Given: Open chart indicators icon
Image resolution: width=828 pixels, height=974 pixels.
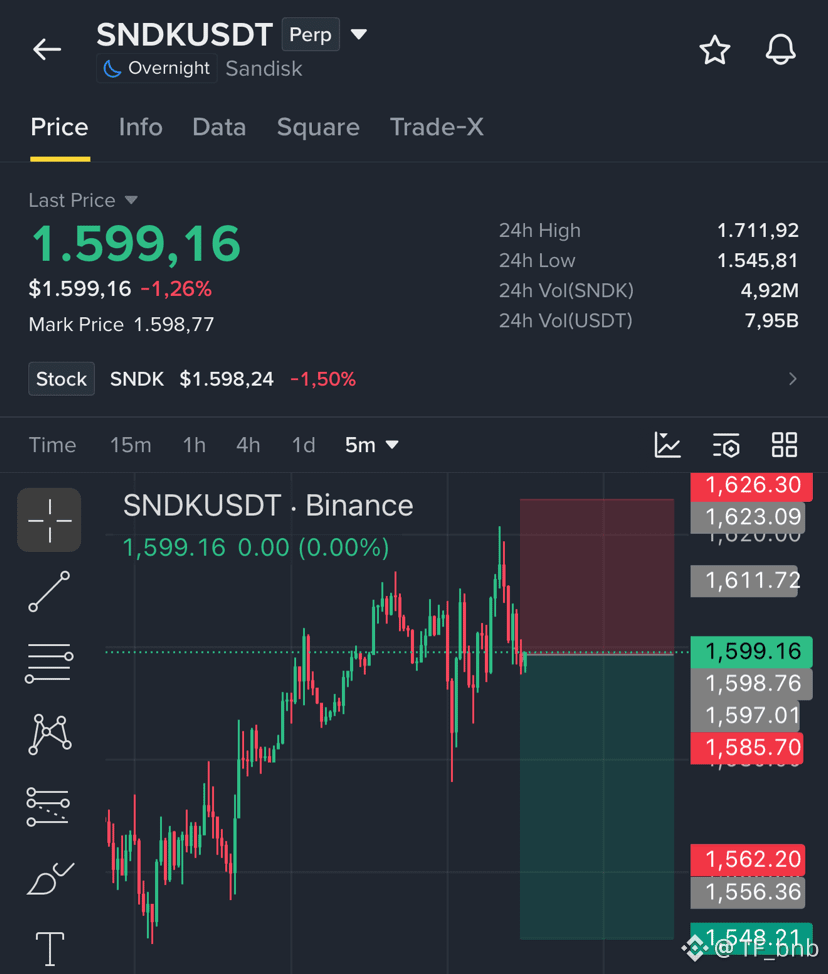Looking at the screenshot, I should (668, 445).
